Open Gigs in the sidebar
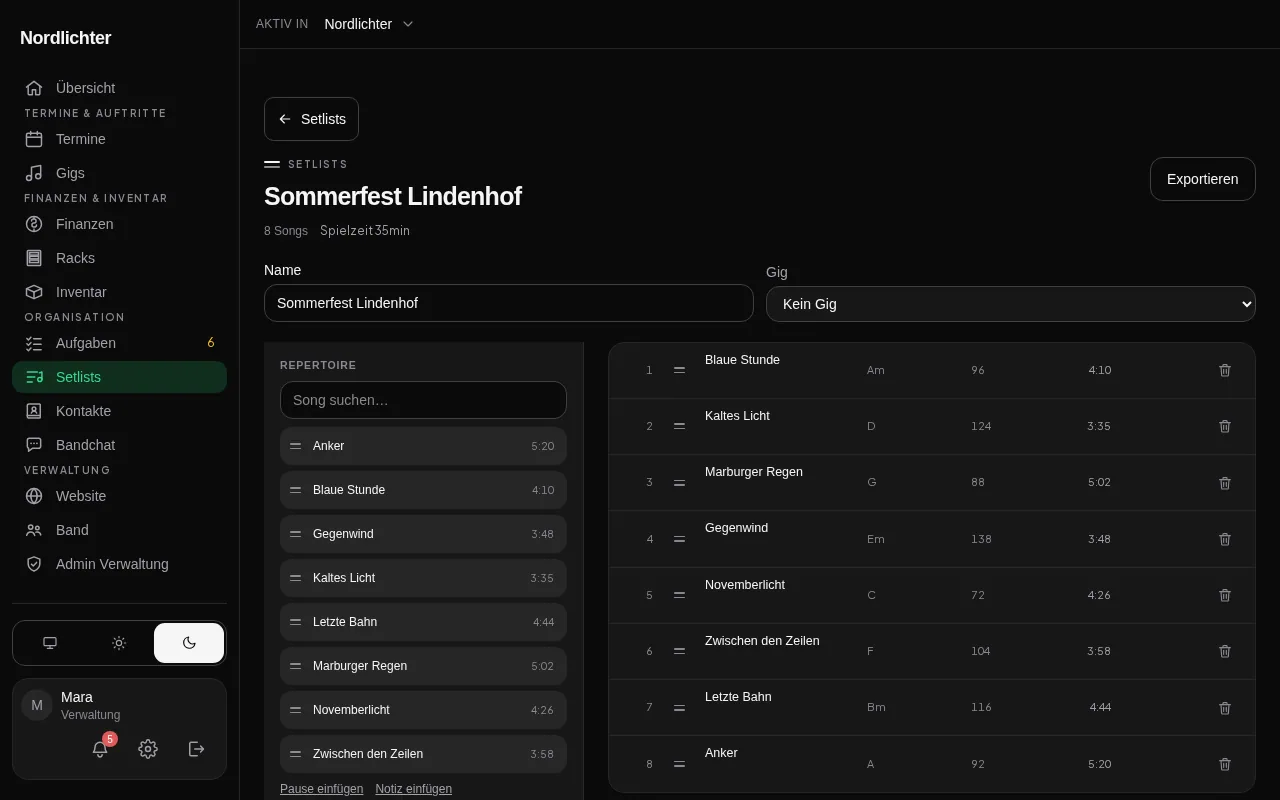This screenshot has height=800, width=1280. (x=119, y=173)
